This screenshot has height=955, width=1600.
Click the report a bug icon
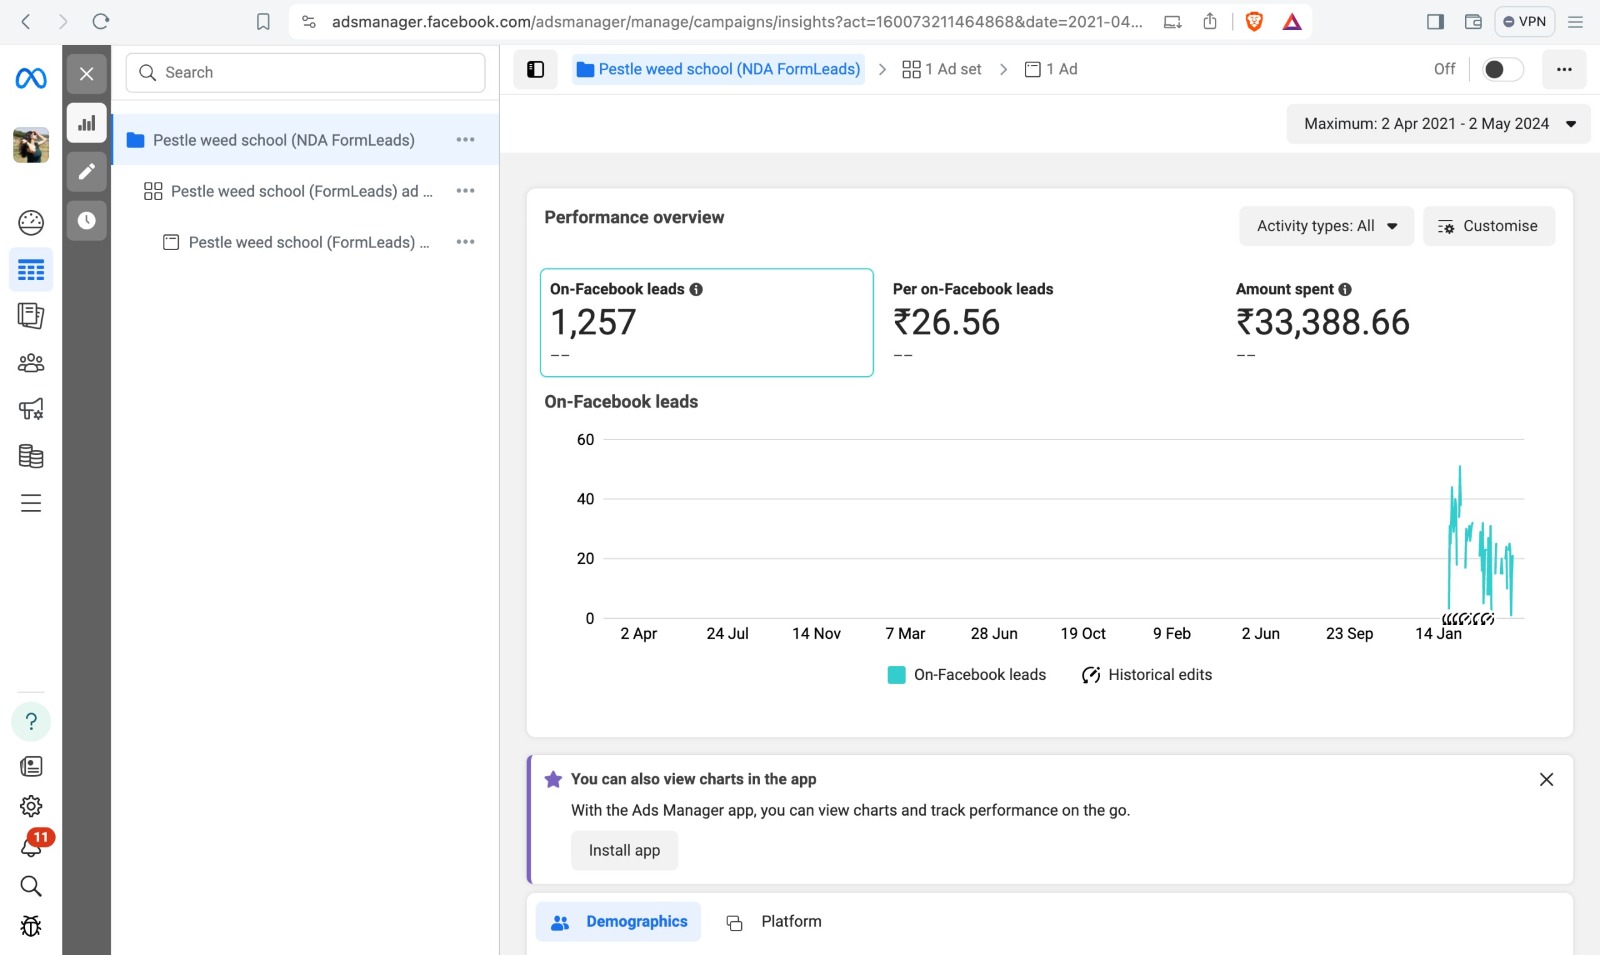click(31, 926)
